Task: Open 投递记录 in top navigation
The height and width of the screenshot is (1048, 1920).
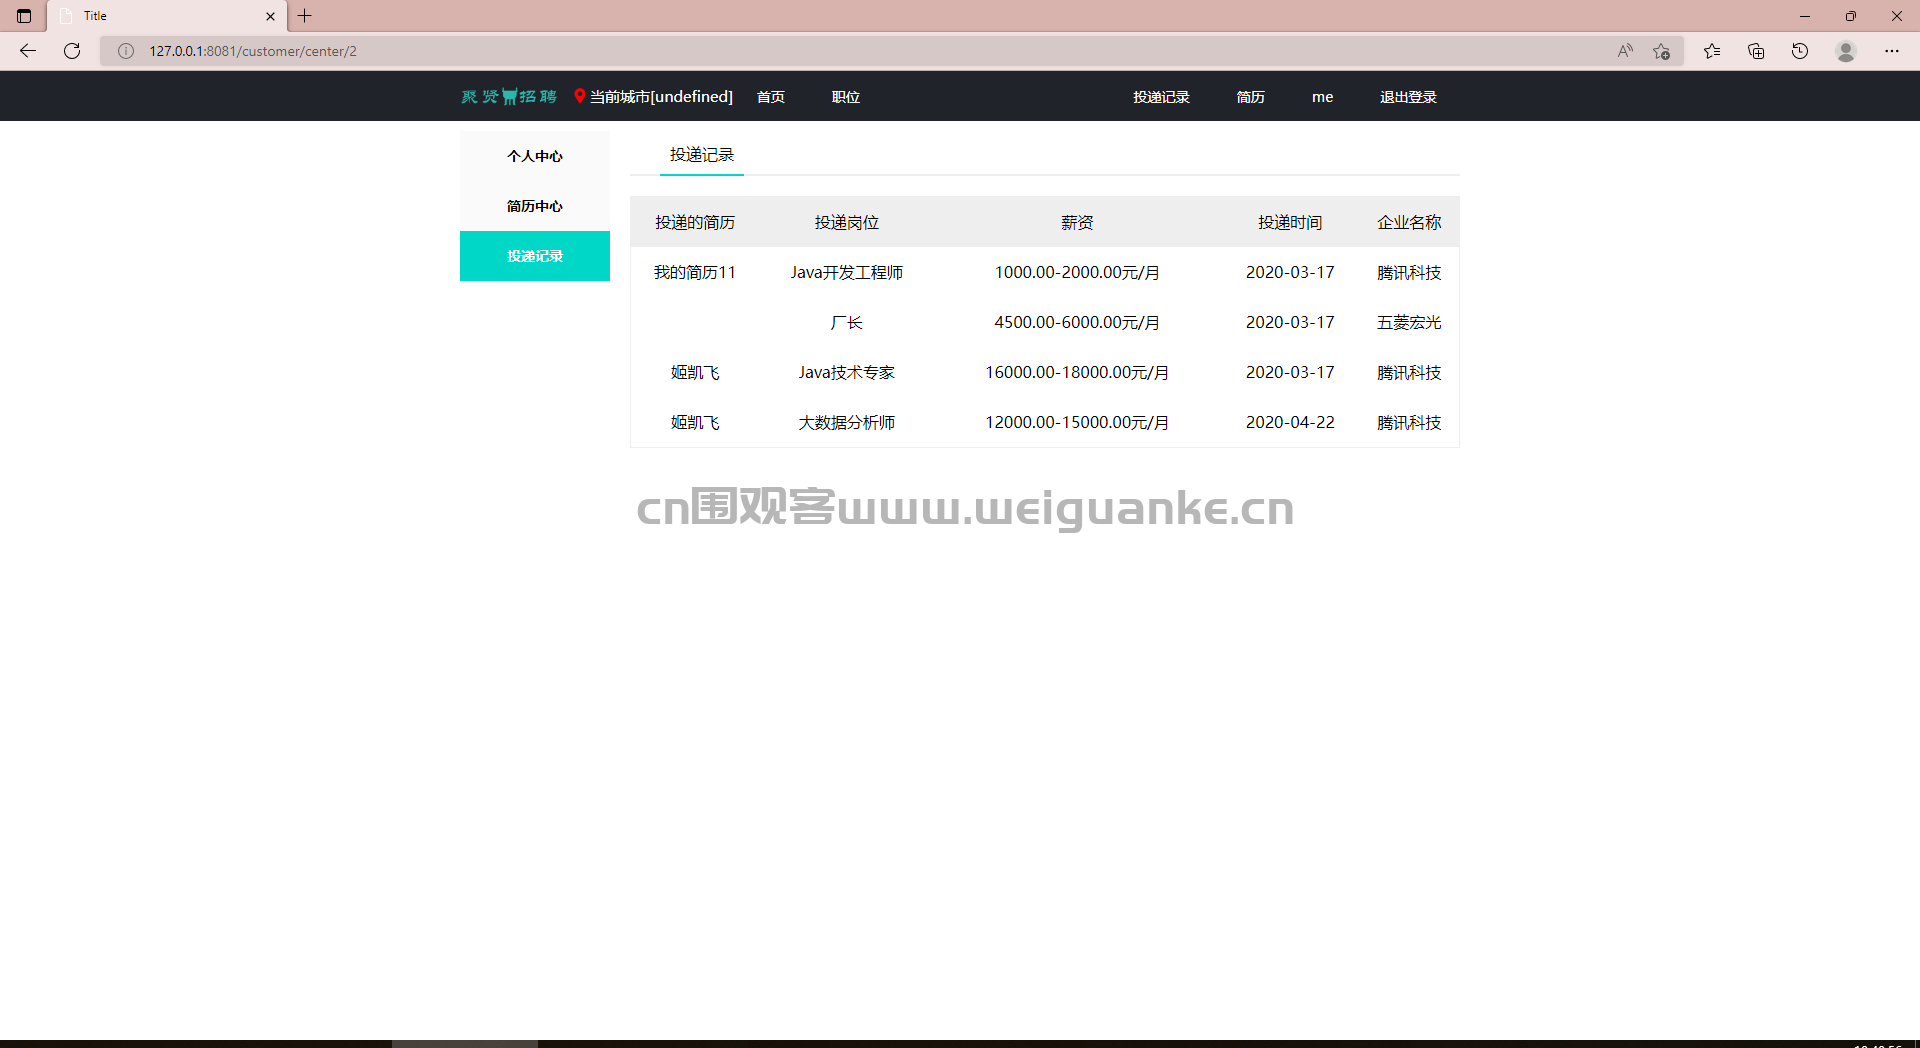Action: point(1161,97)
